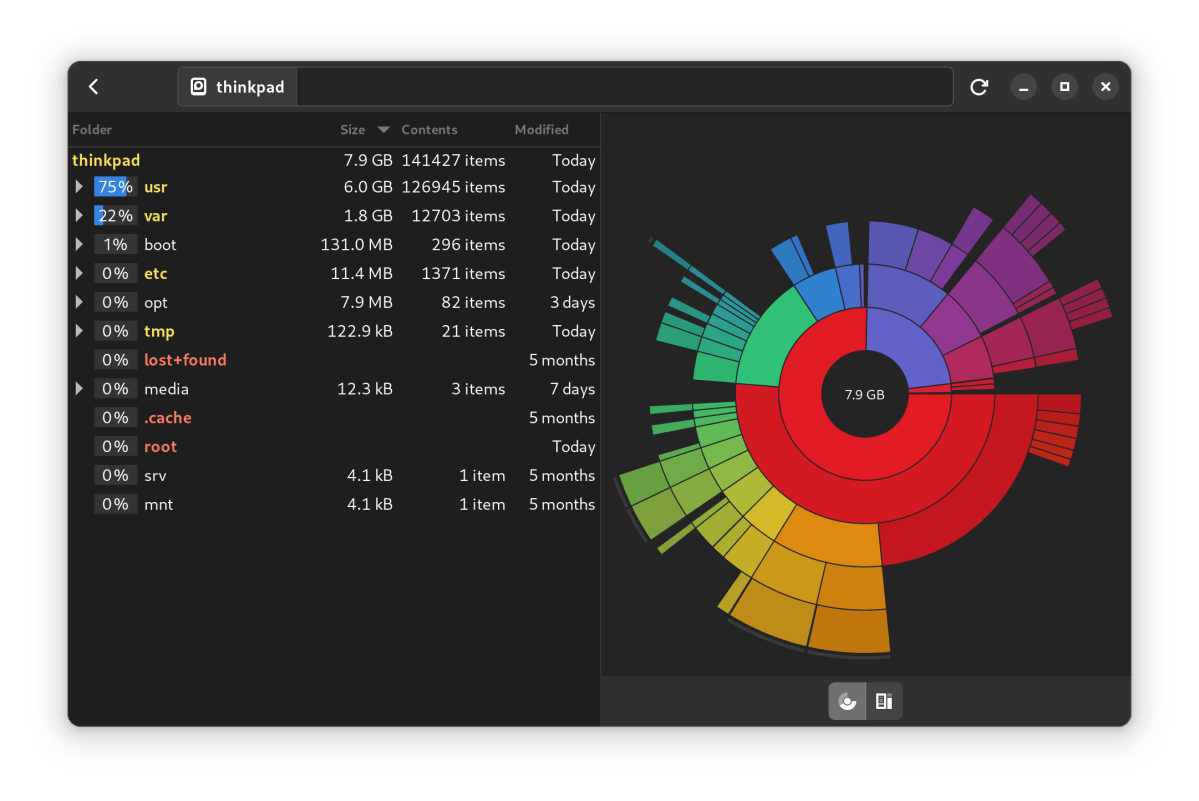The width and height of the screenshot is (1199, 801).
Task: Close the Disk Usage Analyzer window
Action: point(1106,86)
